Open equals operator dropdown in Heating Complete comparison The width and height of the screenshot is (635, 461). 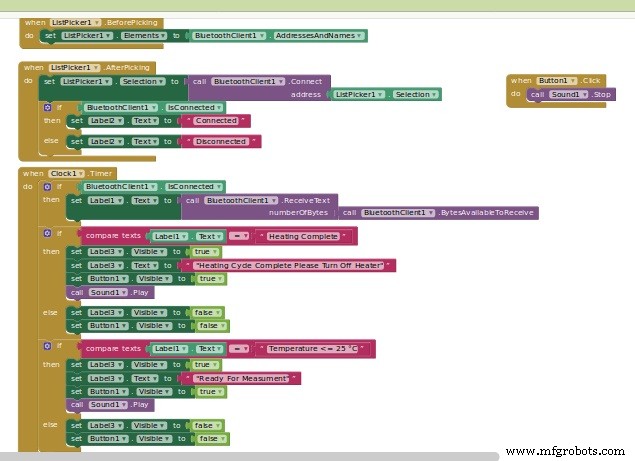[x=239, y=236]
